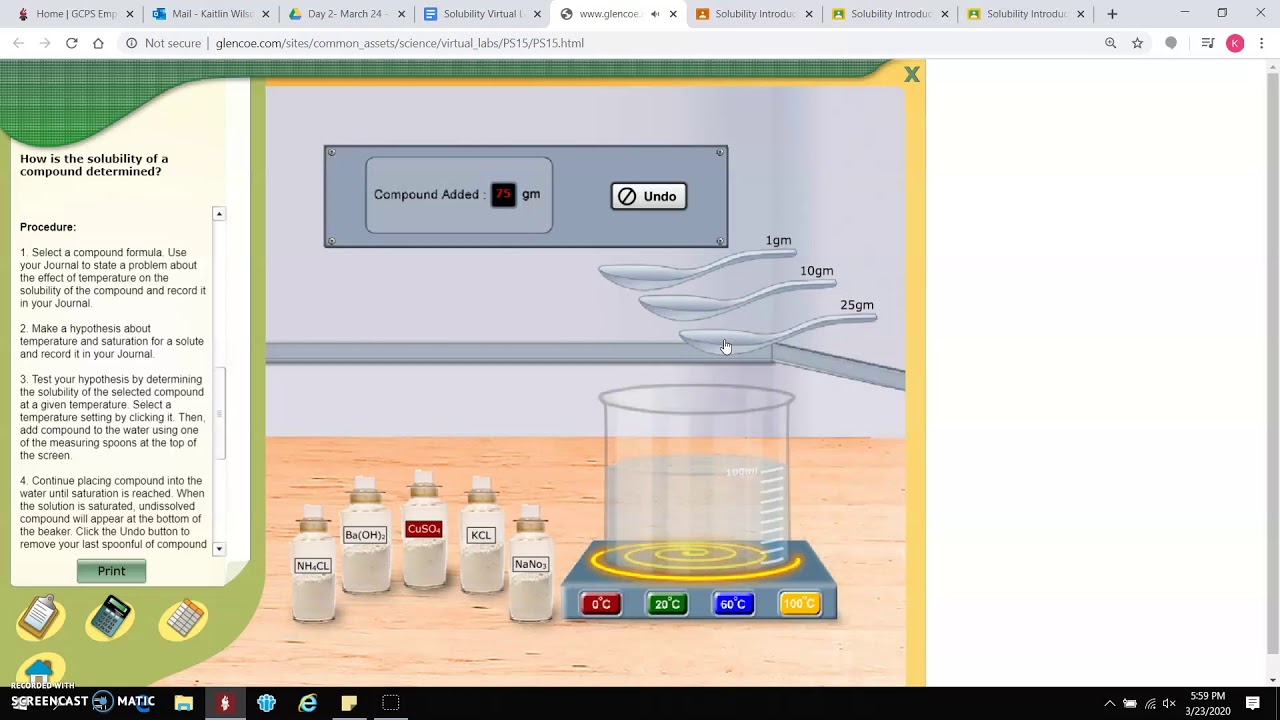Viewport: 1280px width, 720px height.
Task: Go to the browser home page
Action: click(x=98, y=43)
